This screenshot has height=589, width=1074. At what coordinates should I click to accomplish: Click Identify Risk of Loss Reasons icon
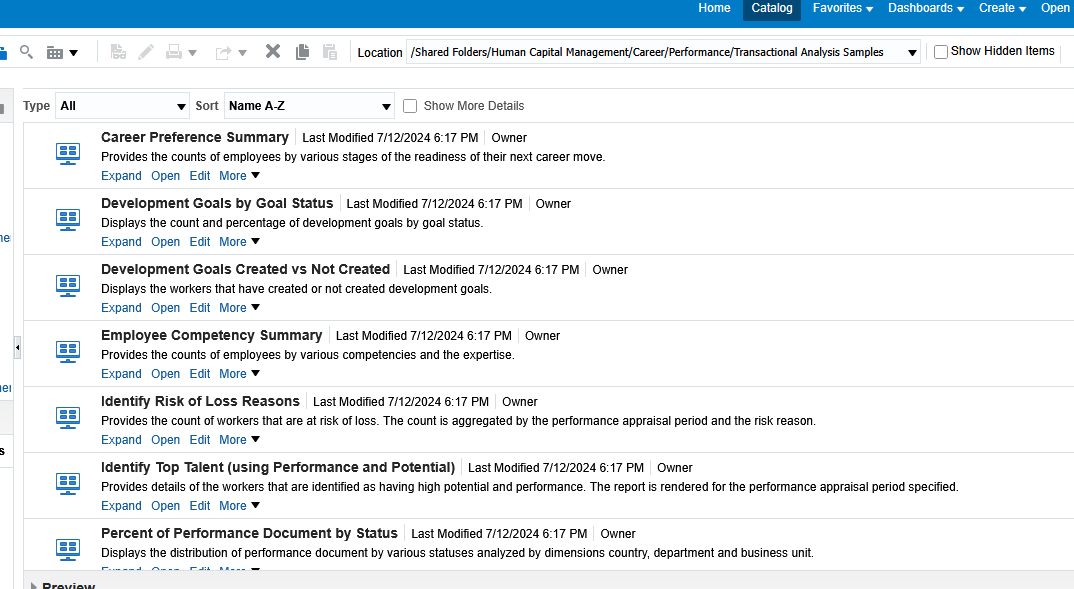click(68, 418)
